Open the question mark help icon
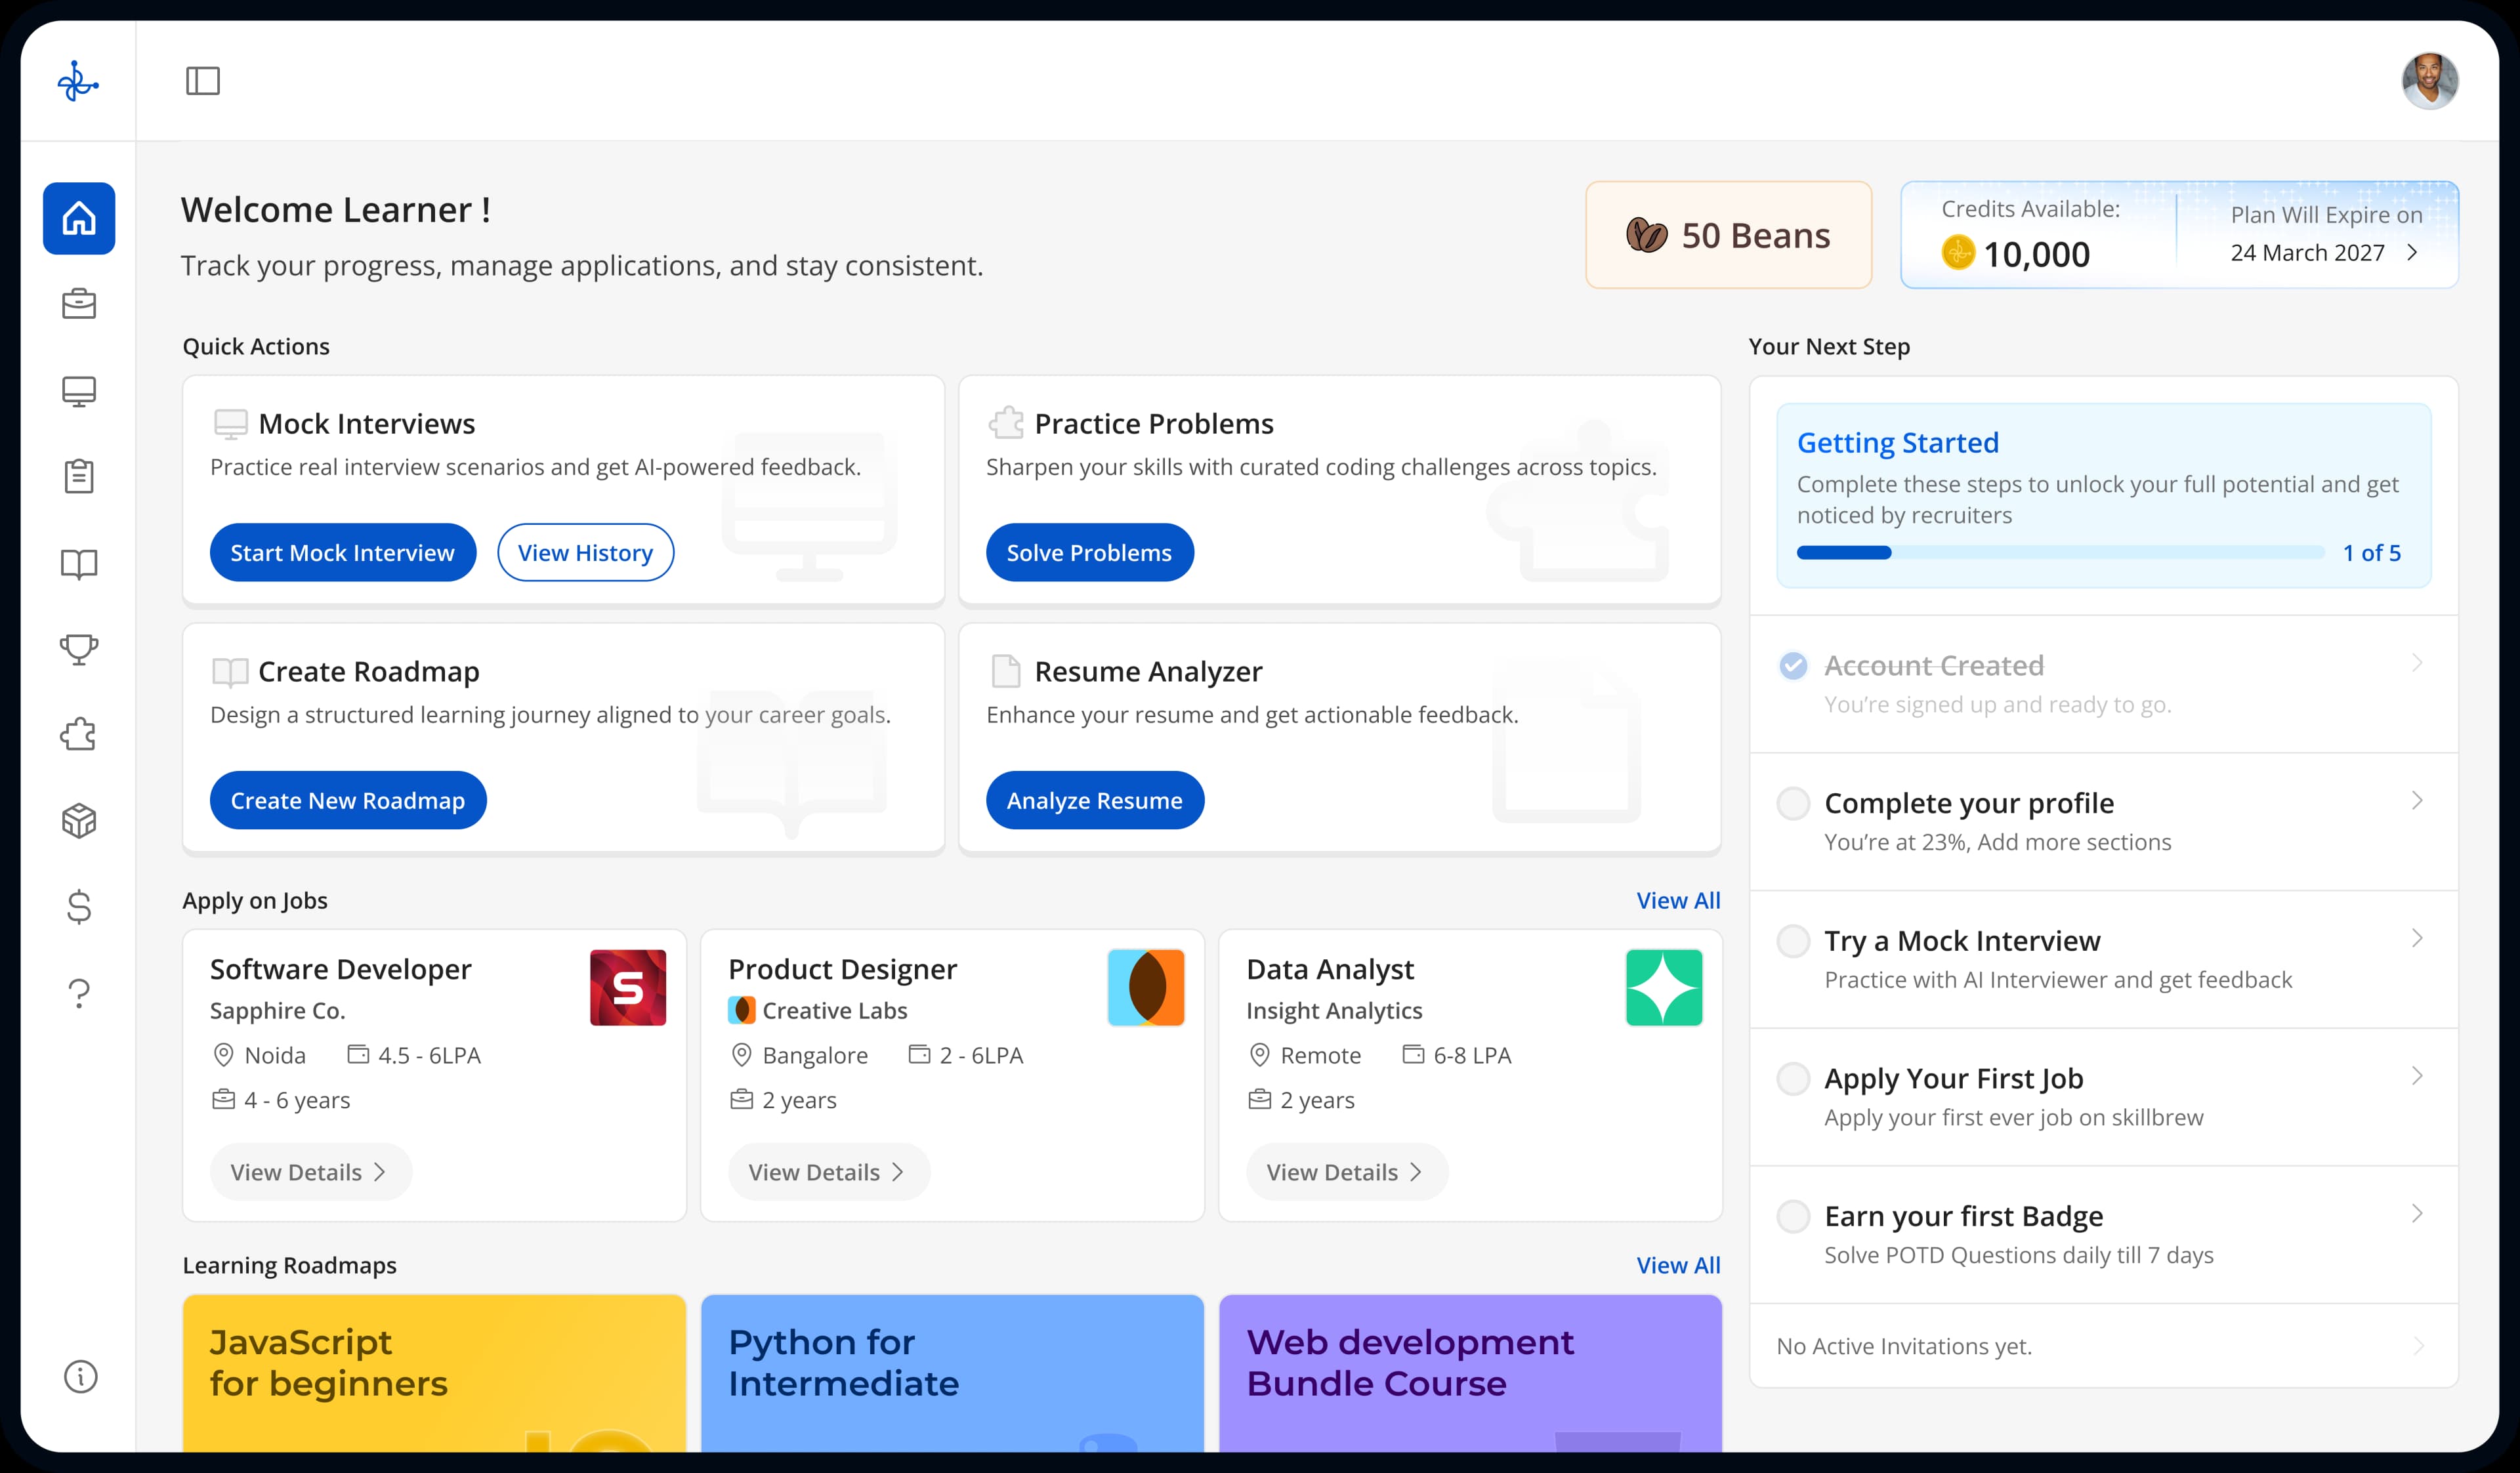Screen dimensions: 2520x1473 [x=79, y=993]
